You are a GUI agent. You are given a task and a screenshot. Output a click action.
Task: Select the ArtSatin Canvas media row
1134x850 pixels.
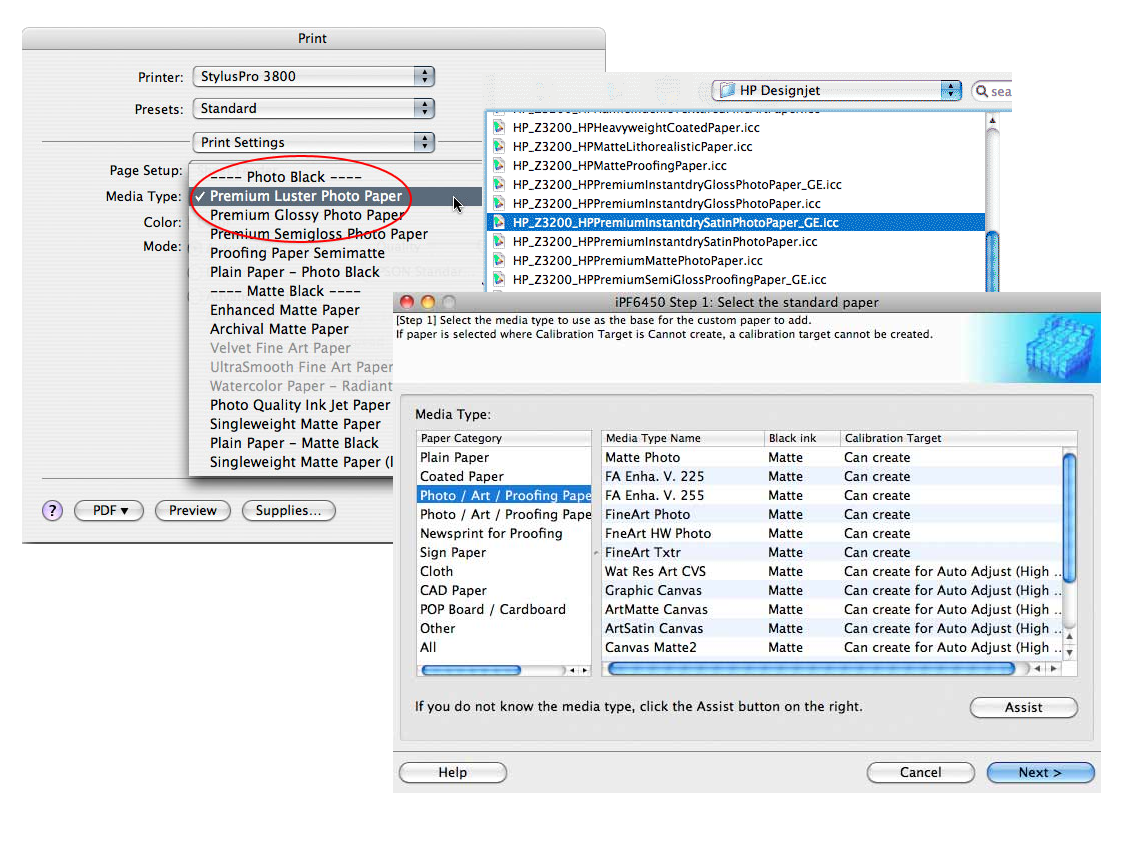tap(832, 629)
